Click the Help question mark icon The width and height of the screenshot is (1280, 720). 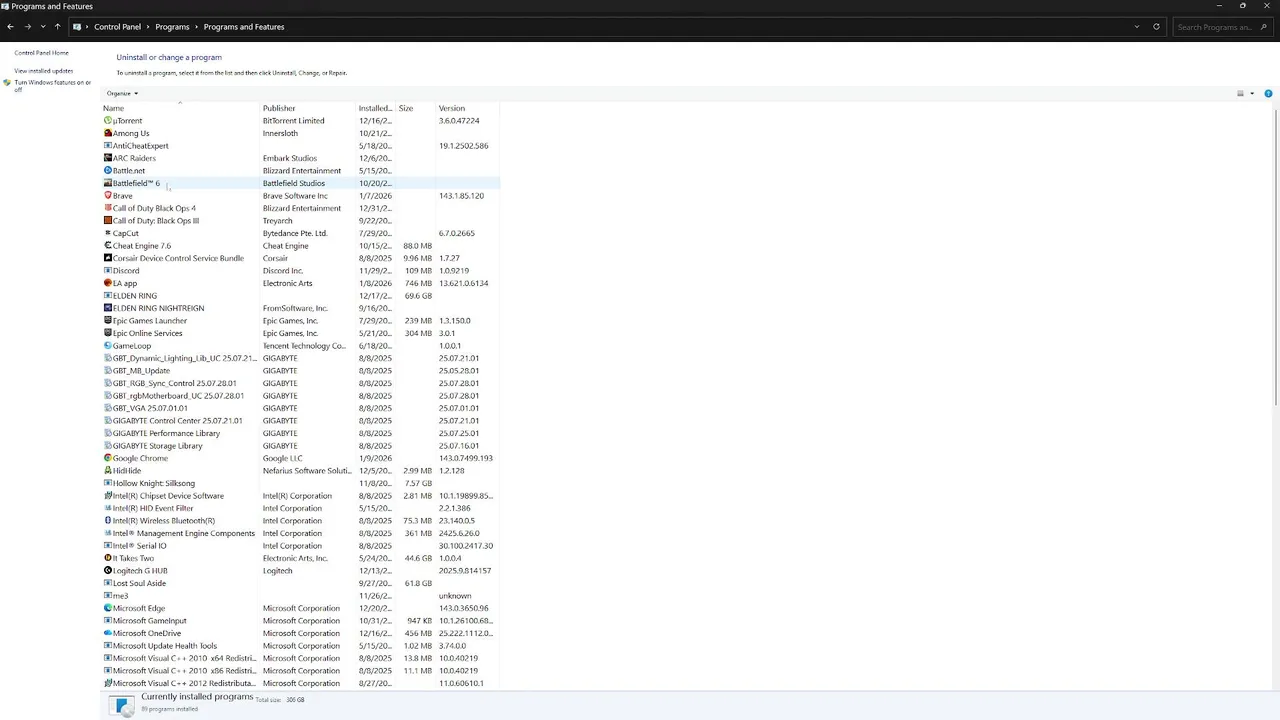[x=1268, y=94]
